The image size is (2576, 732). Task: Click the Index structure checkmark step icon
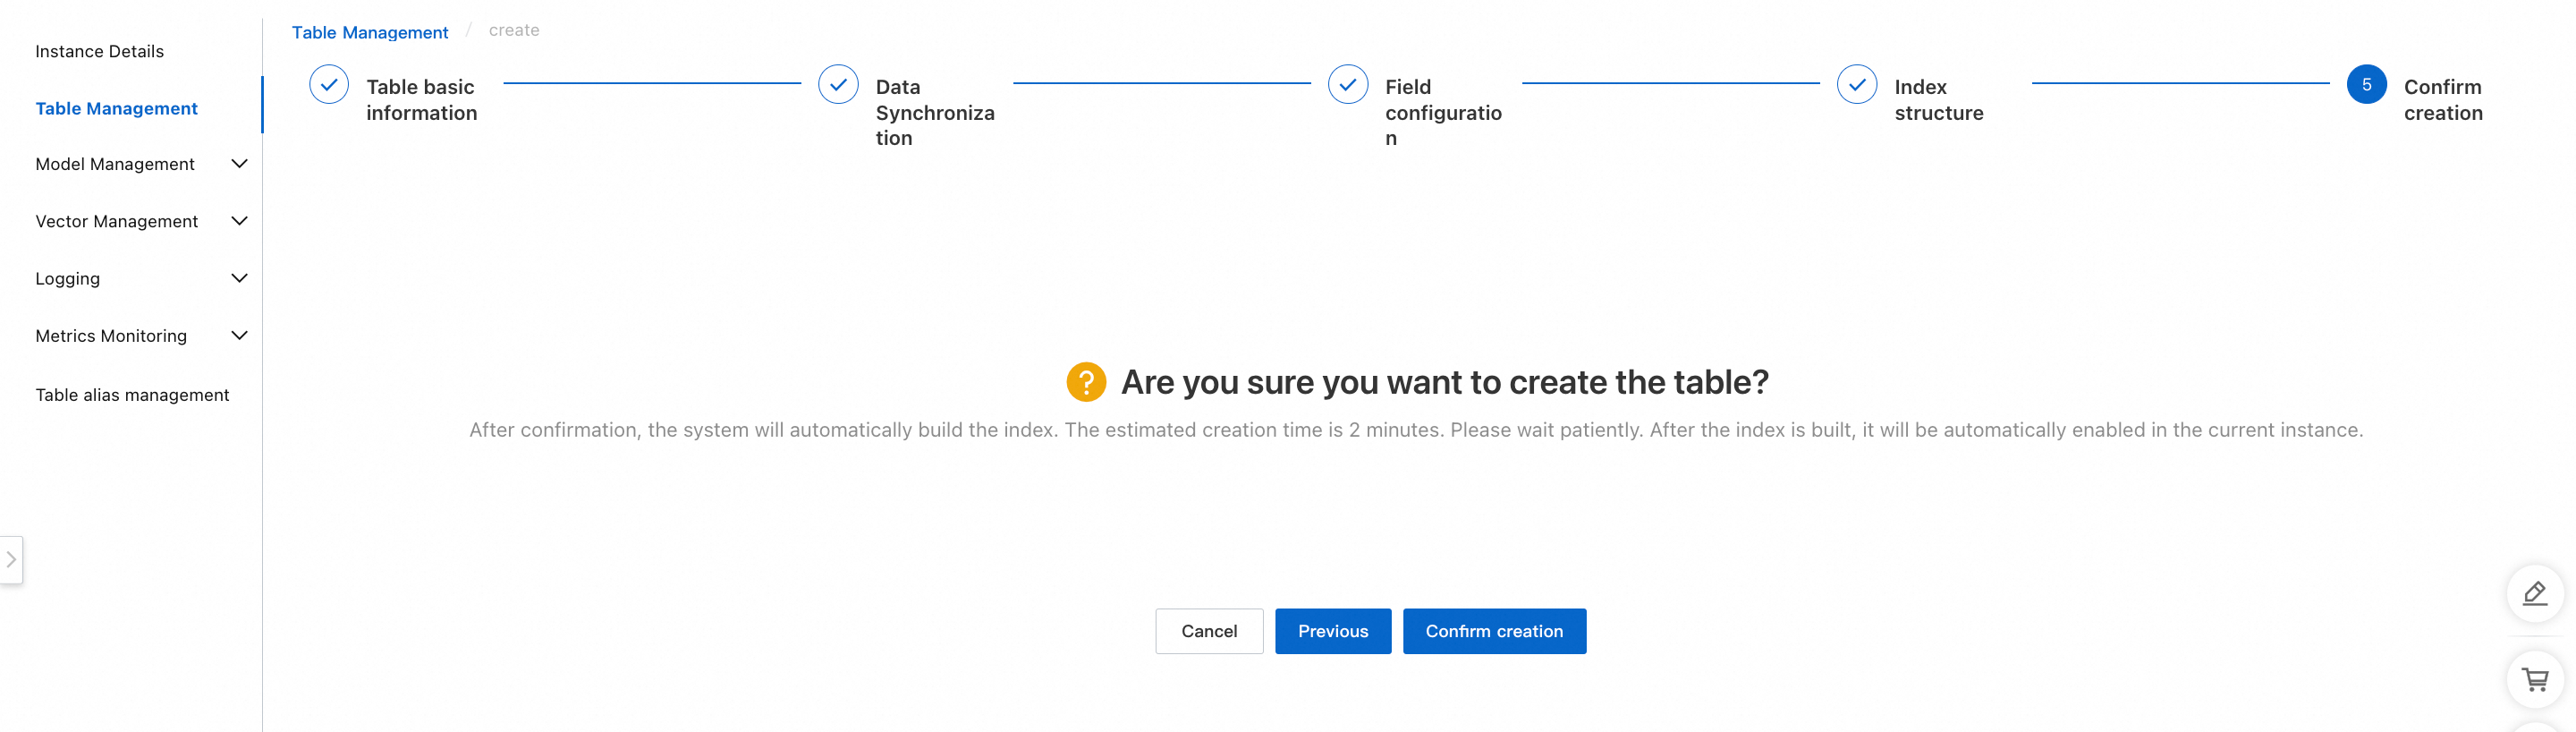1857,85
